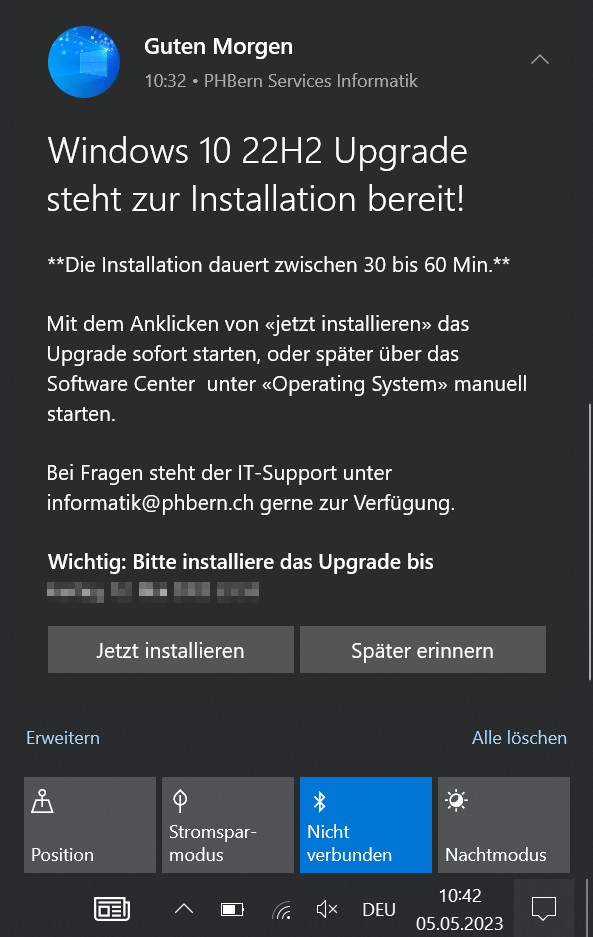
Task: Click the Windows 10 22H2 Upgrade heading
Action: pos(257,174)
